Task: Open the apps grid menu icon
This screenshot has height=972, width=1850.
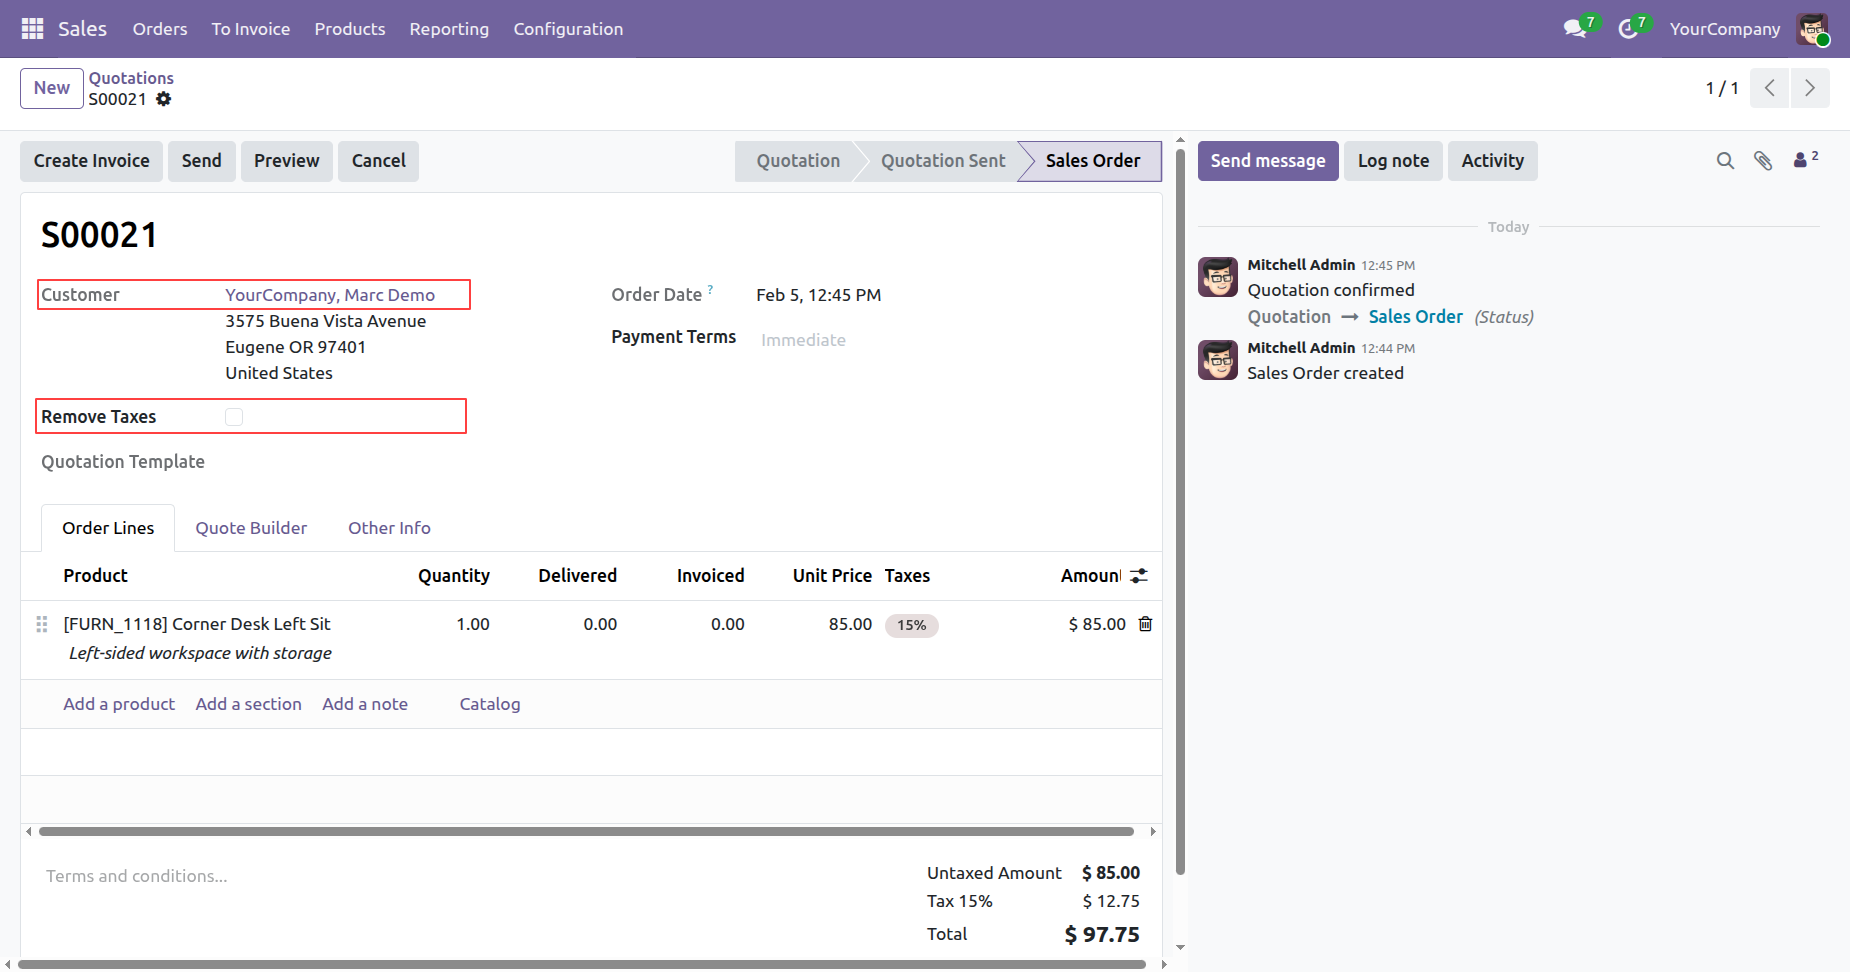Action: pos(32,29)
